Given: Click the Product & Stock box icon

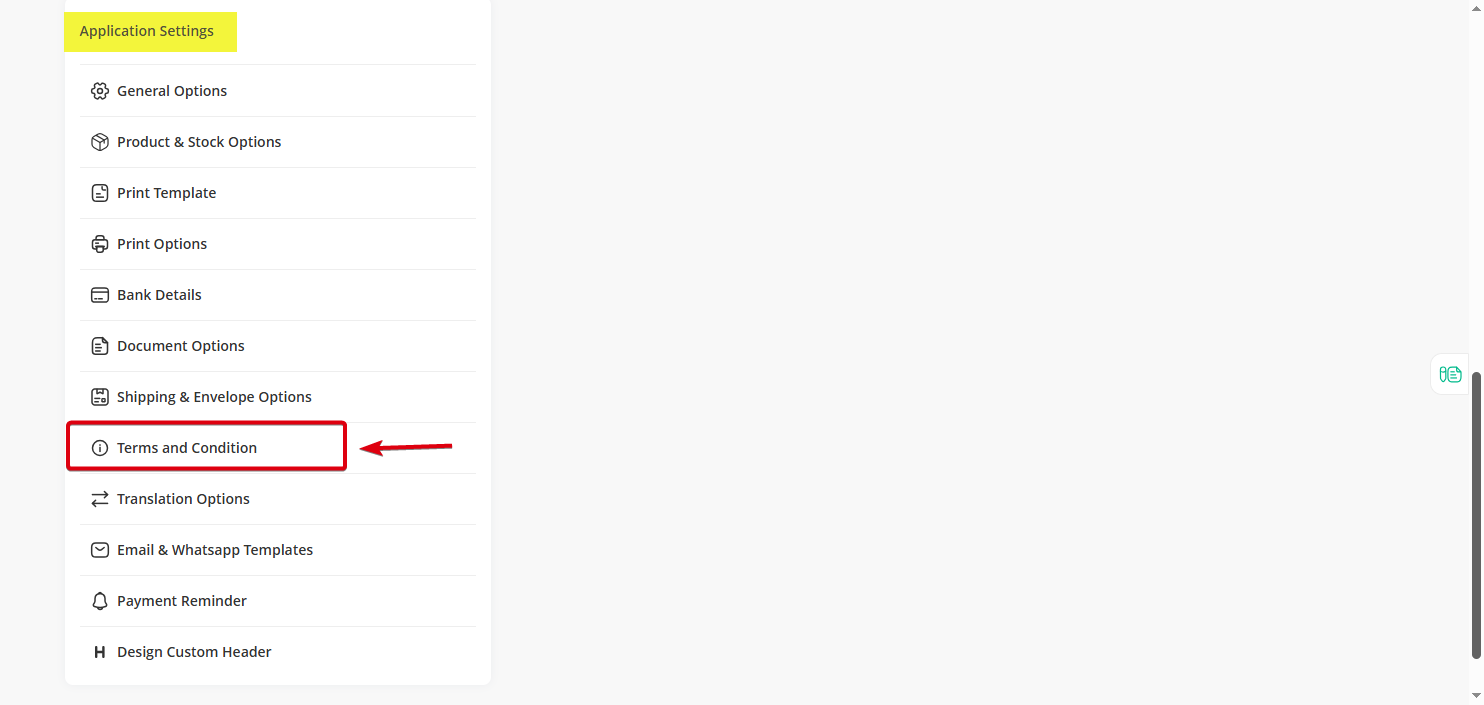Looking at the screenshot, I should point(99,142).
